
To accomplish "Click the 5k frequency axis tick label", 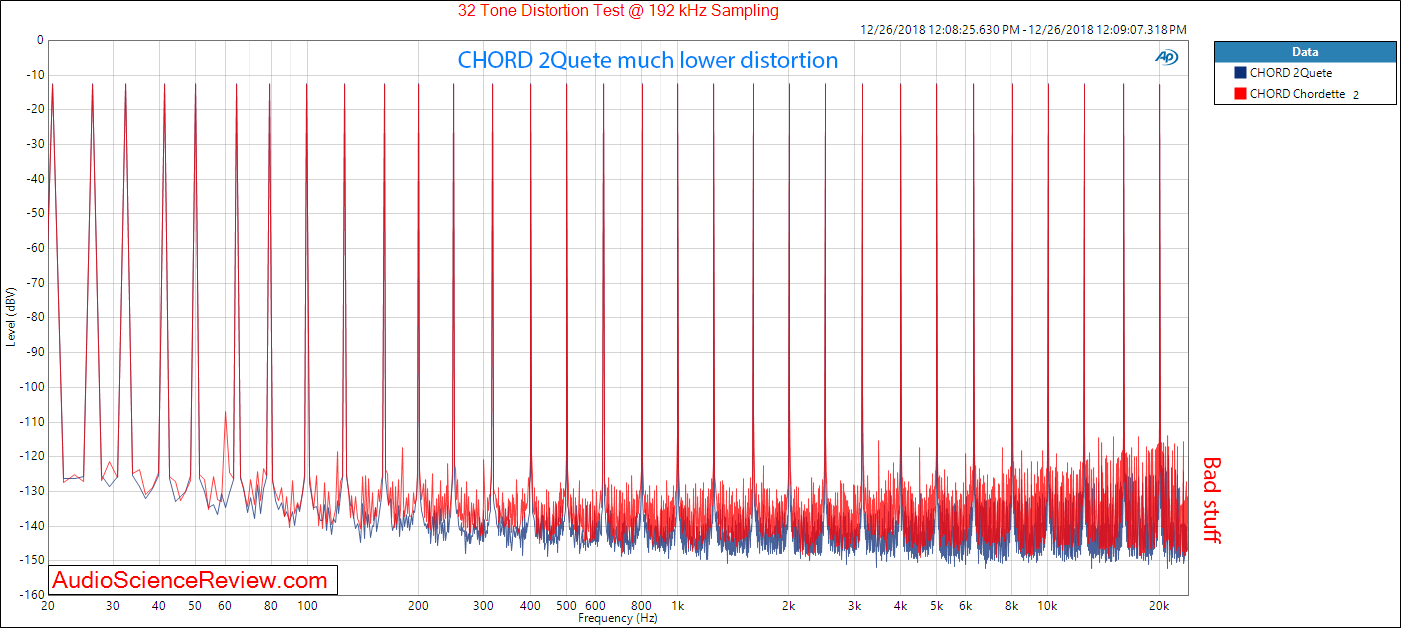I will 936,606.
